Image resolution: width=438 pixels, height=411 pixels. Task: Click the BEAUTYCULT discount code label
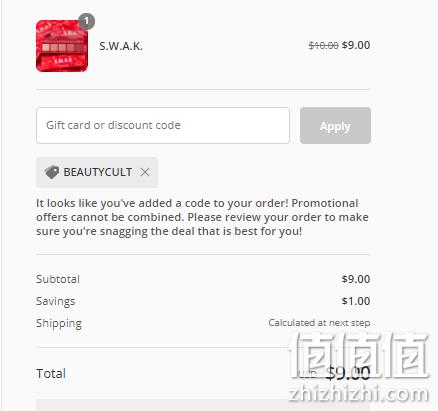pos(98,172)
